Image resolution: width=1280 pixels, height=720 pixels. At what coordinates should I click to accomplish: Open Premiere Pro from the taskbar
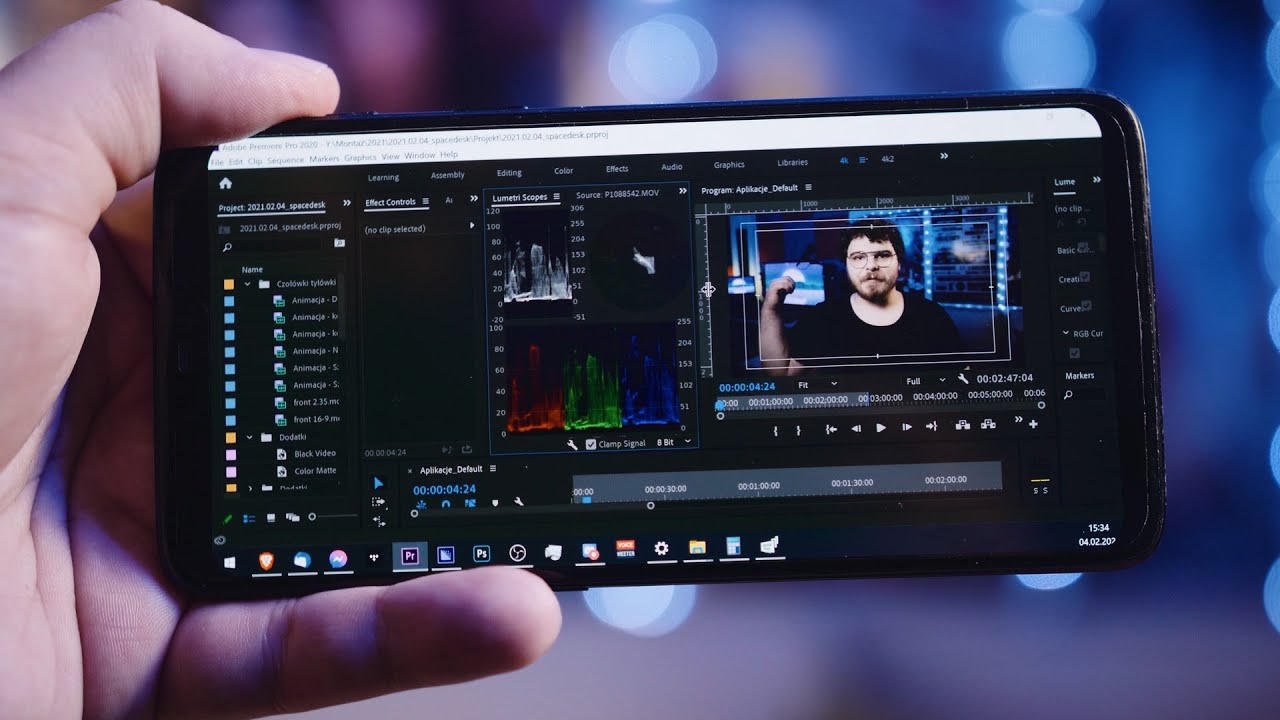(x=409, y=555)
